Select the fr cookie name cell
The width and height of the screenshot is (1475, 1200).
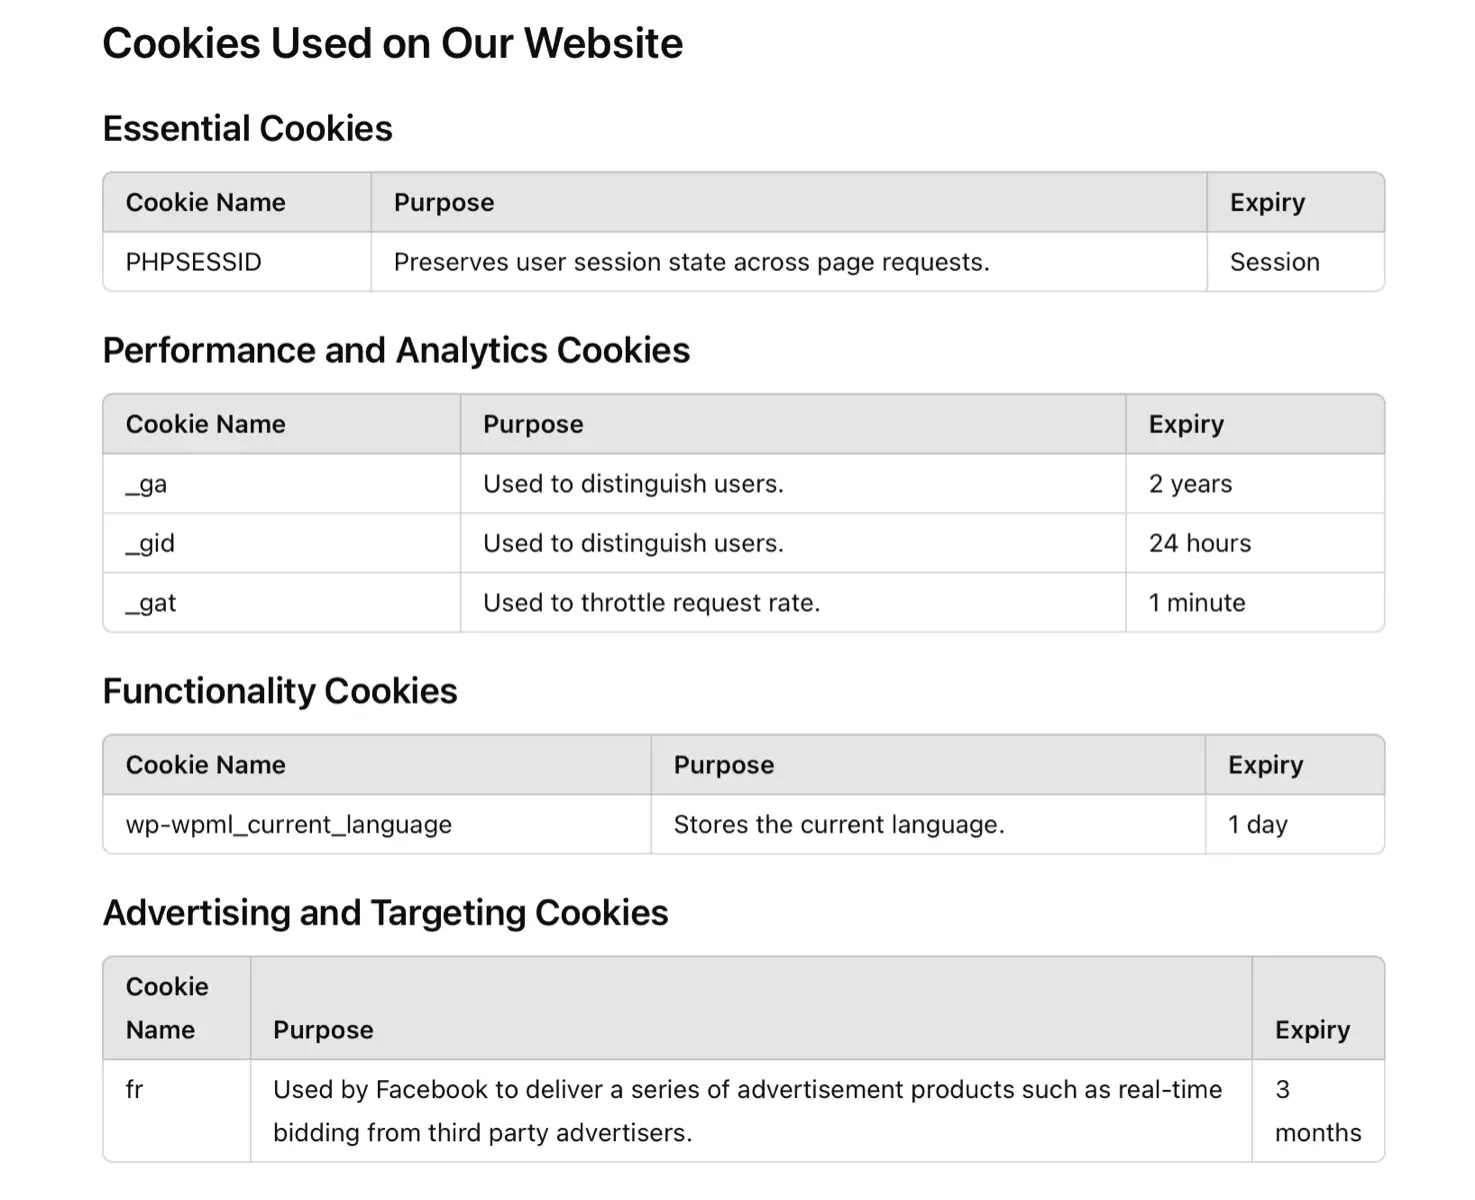click(x=135, y=1090)
